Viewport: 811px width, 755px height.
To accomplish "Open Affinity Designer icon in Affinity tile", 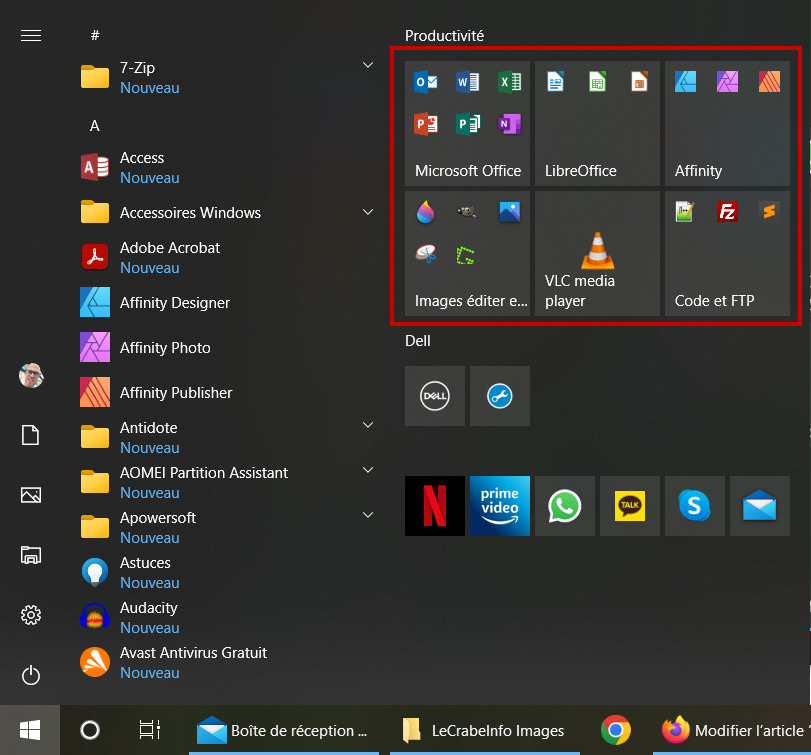I will click(x=685, y=82).
